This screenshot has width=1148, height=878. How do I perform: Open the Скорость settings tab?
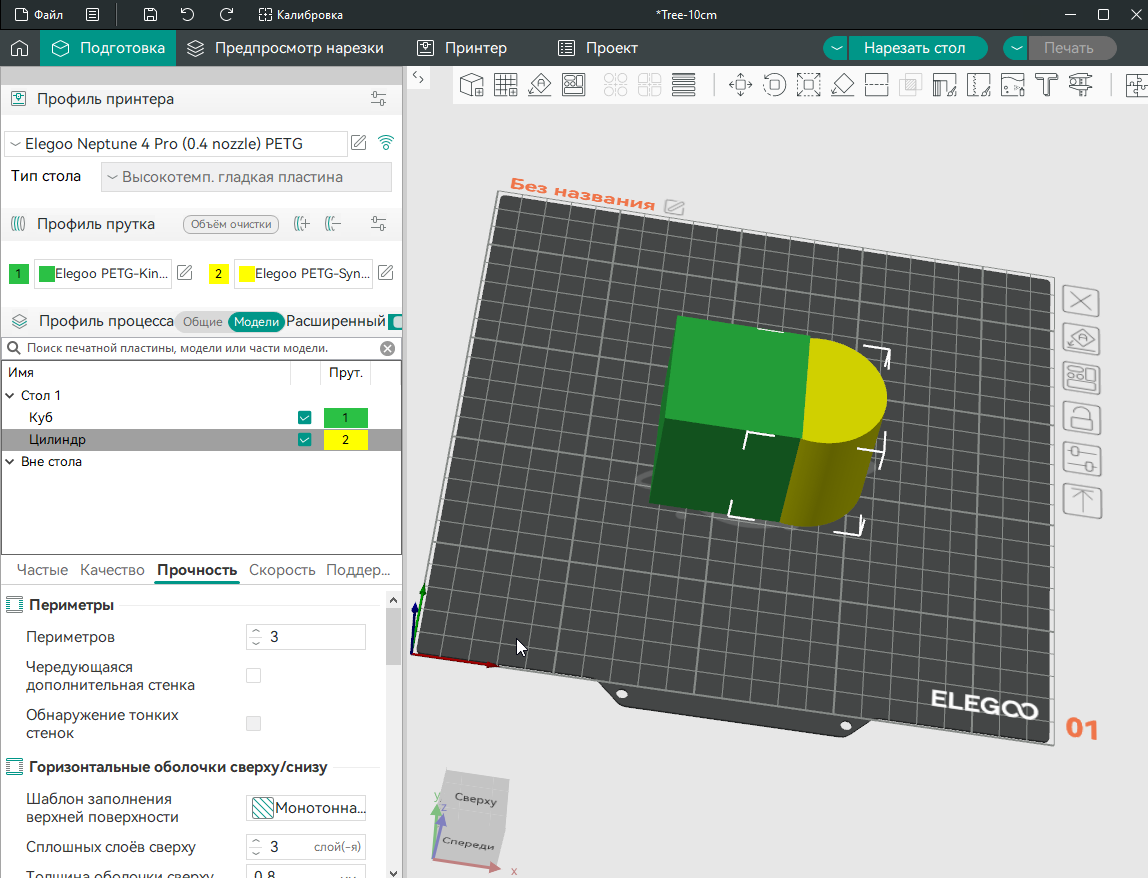tap(282, 570)
